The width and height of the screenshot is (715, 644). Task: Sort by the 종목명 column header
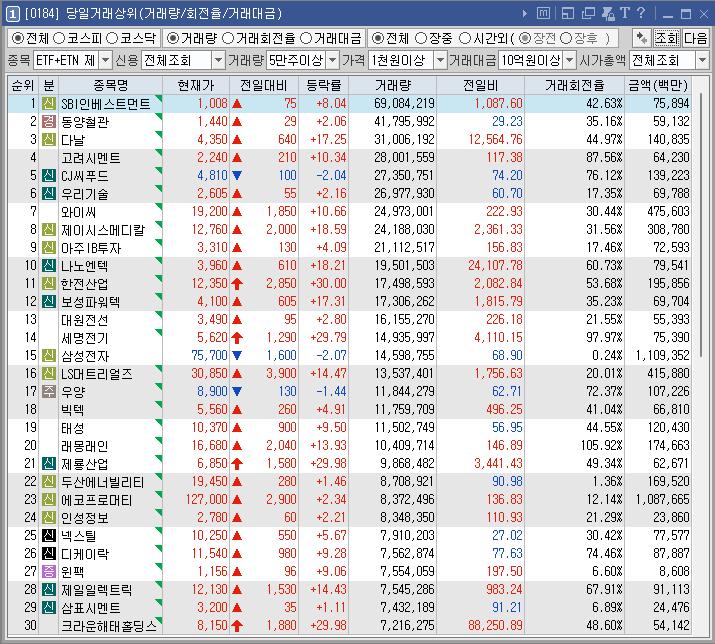coord(110,85)
